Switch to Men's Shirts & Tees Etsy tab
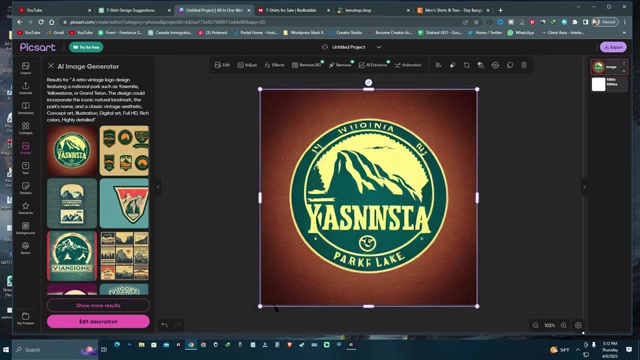Image resolution: width=640 pixels, height=360 pixels. point(453,10)
